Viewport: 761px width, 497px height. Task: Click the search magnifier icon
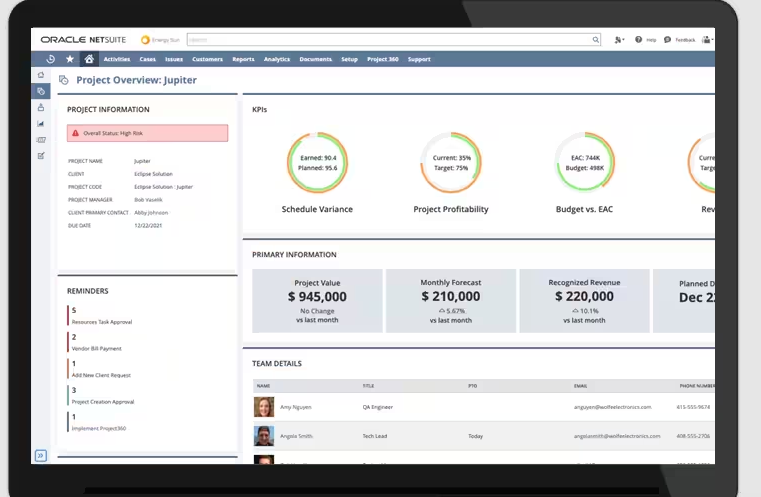pos(596,40)
